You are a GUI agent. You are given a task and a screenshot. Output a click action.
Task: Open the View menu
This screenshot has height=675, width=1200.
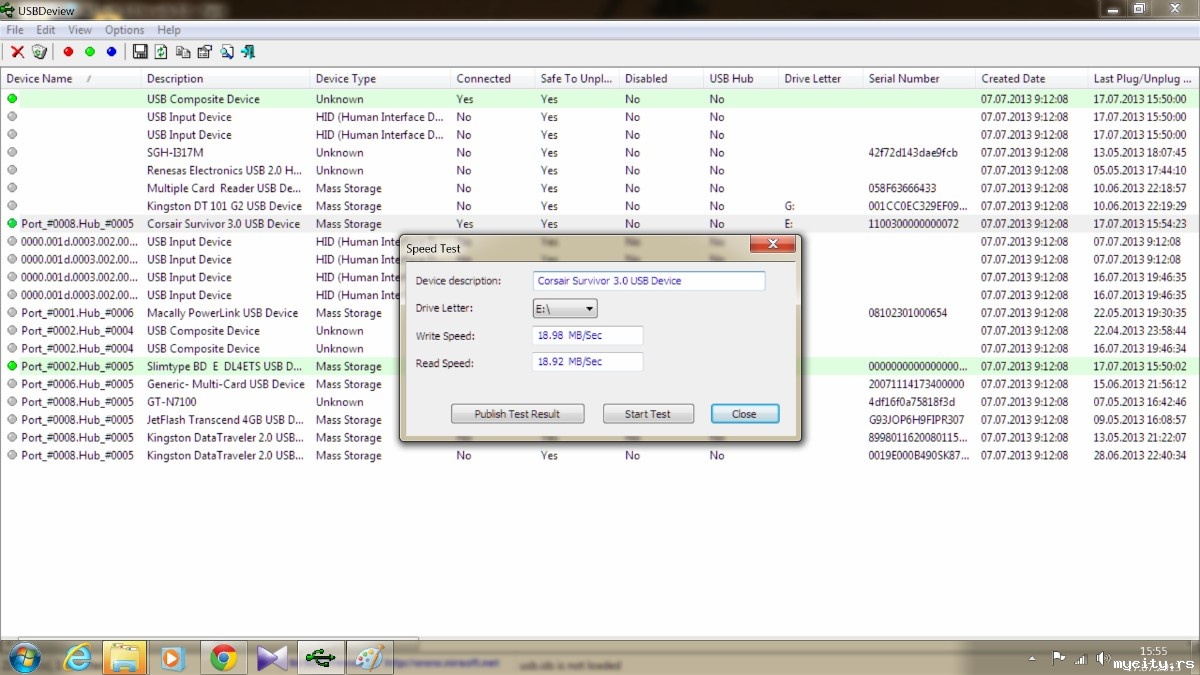[80, 30]
